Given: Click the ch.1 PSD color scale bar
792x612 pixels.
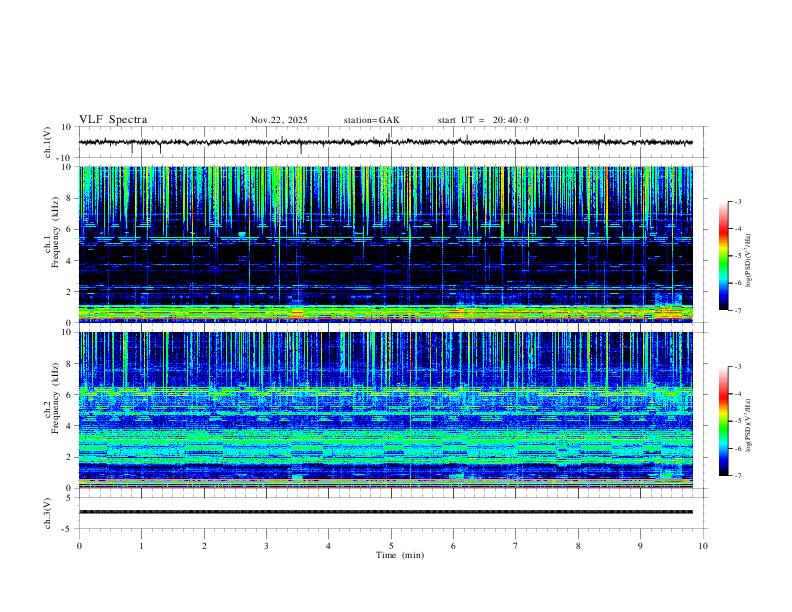Looking at the screenshot, I should coord(723,256).
